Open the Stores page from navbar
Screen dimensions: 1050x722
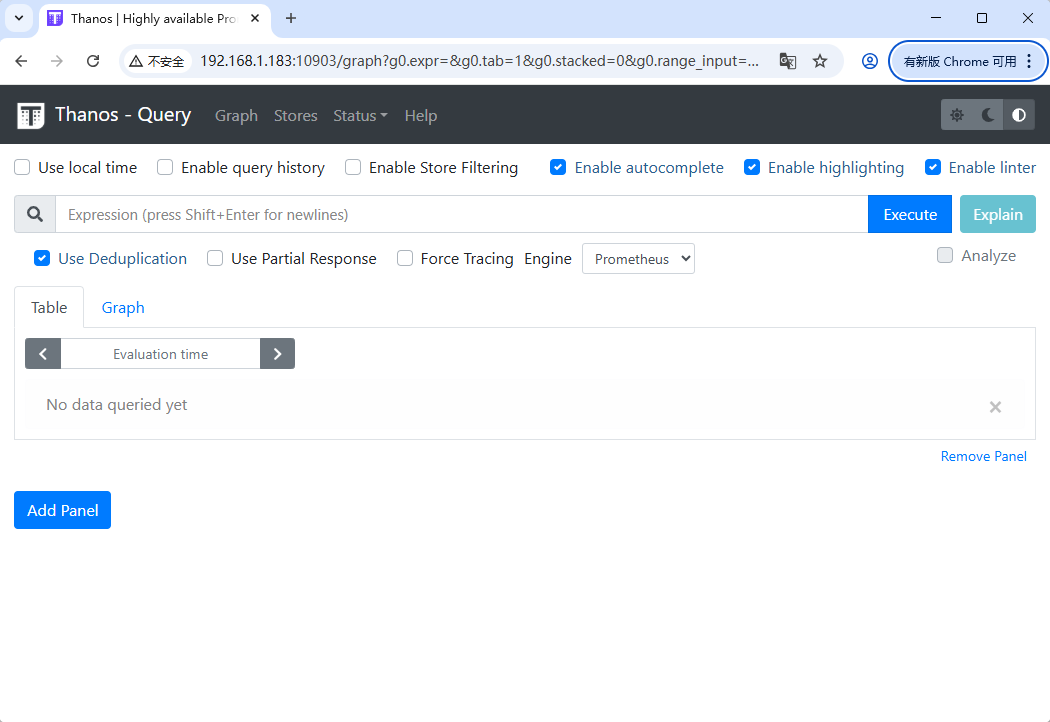(295, 116)
